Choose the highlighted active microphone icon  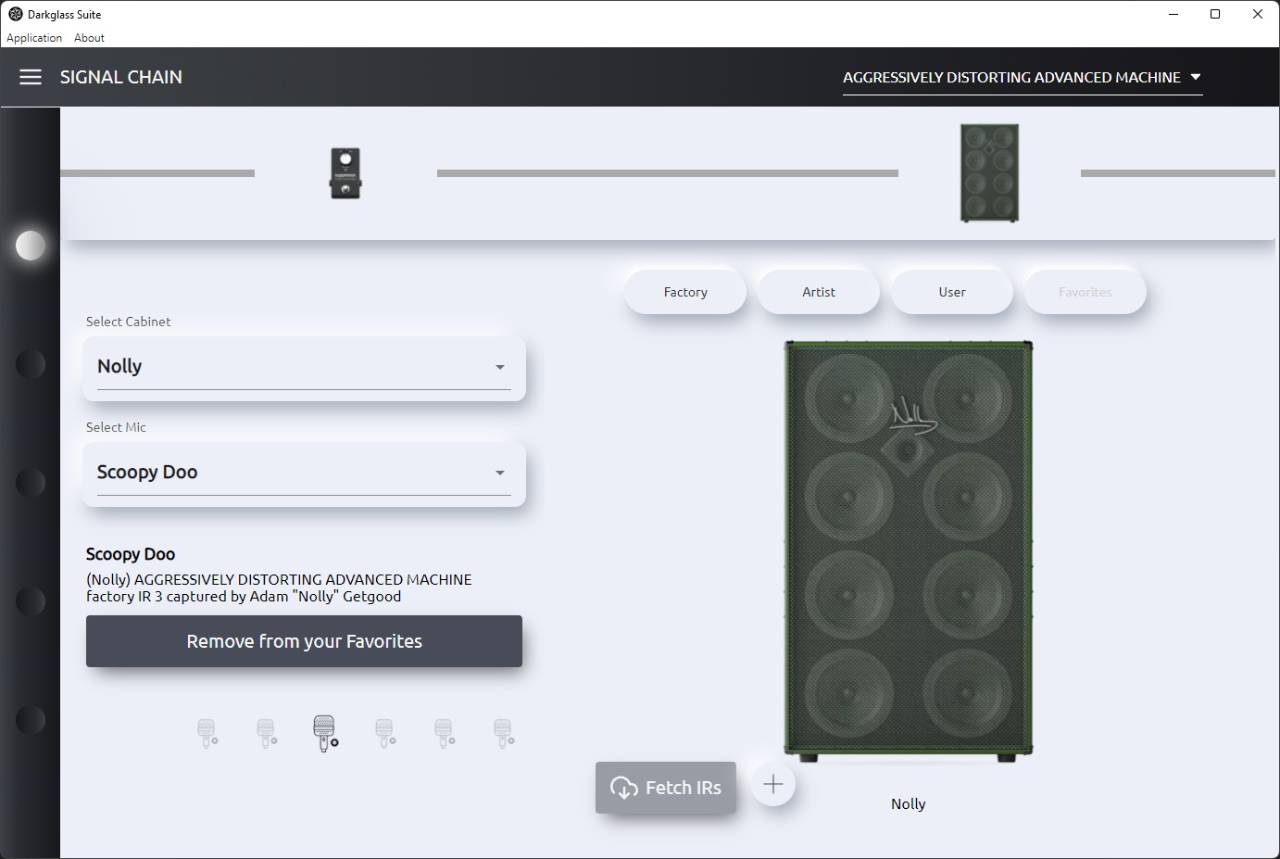point(325,733)
